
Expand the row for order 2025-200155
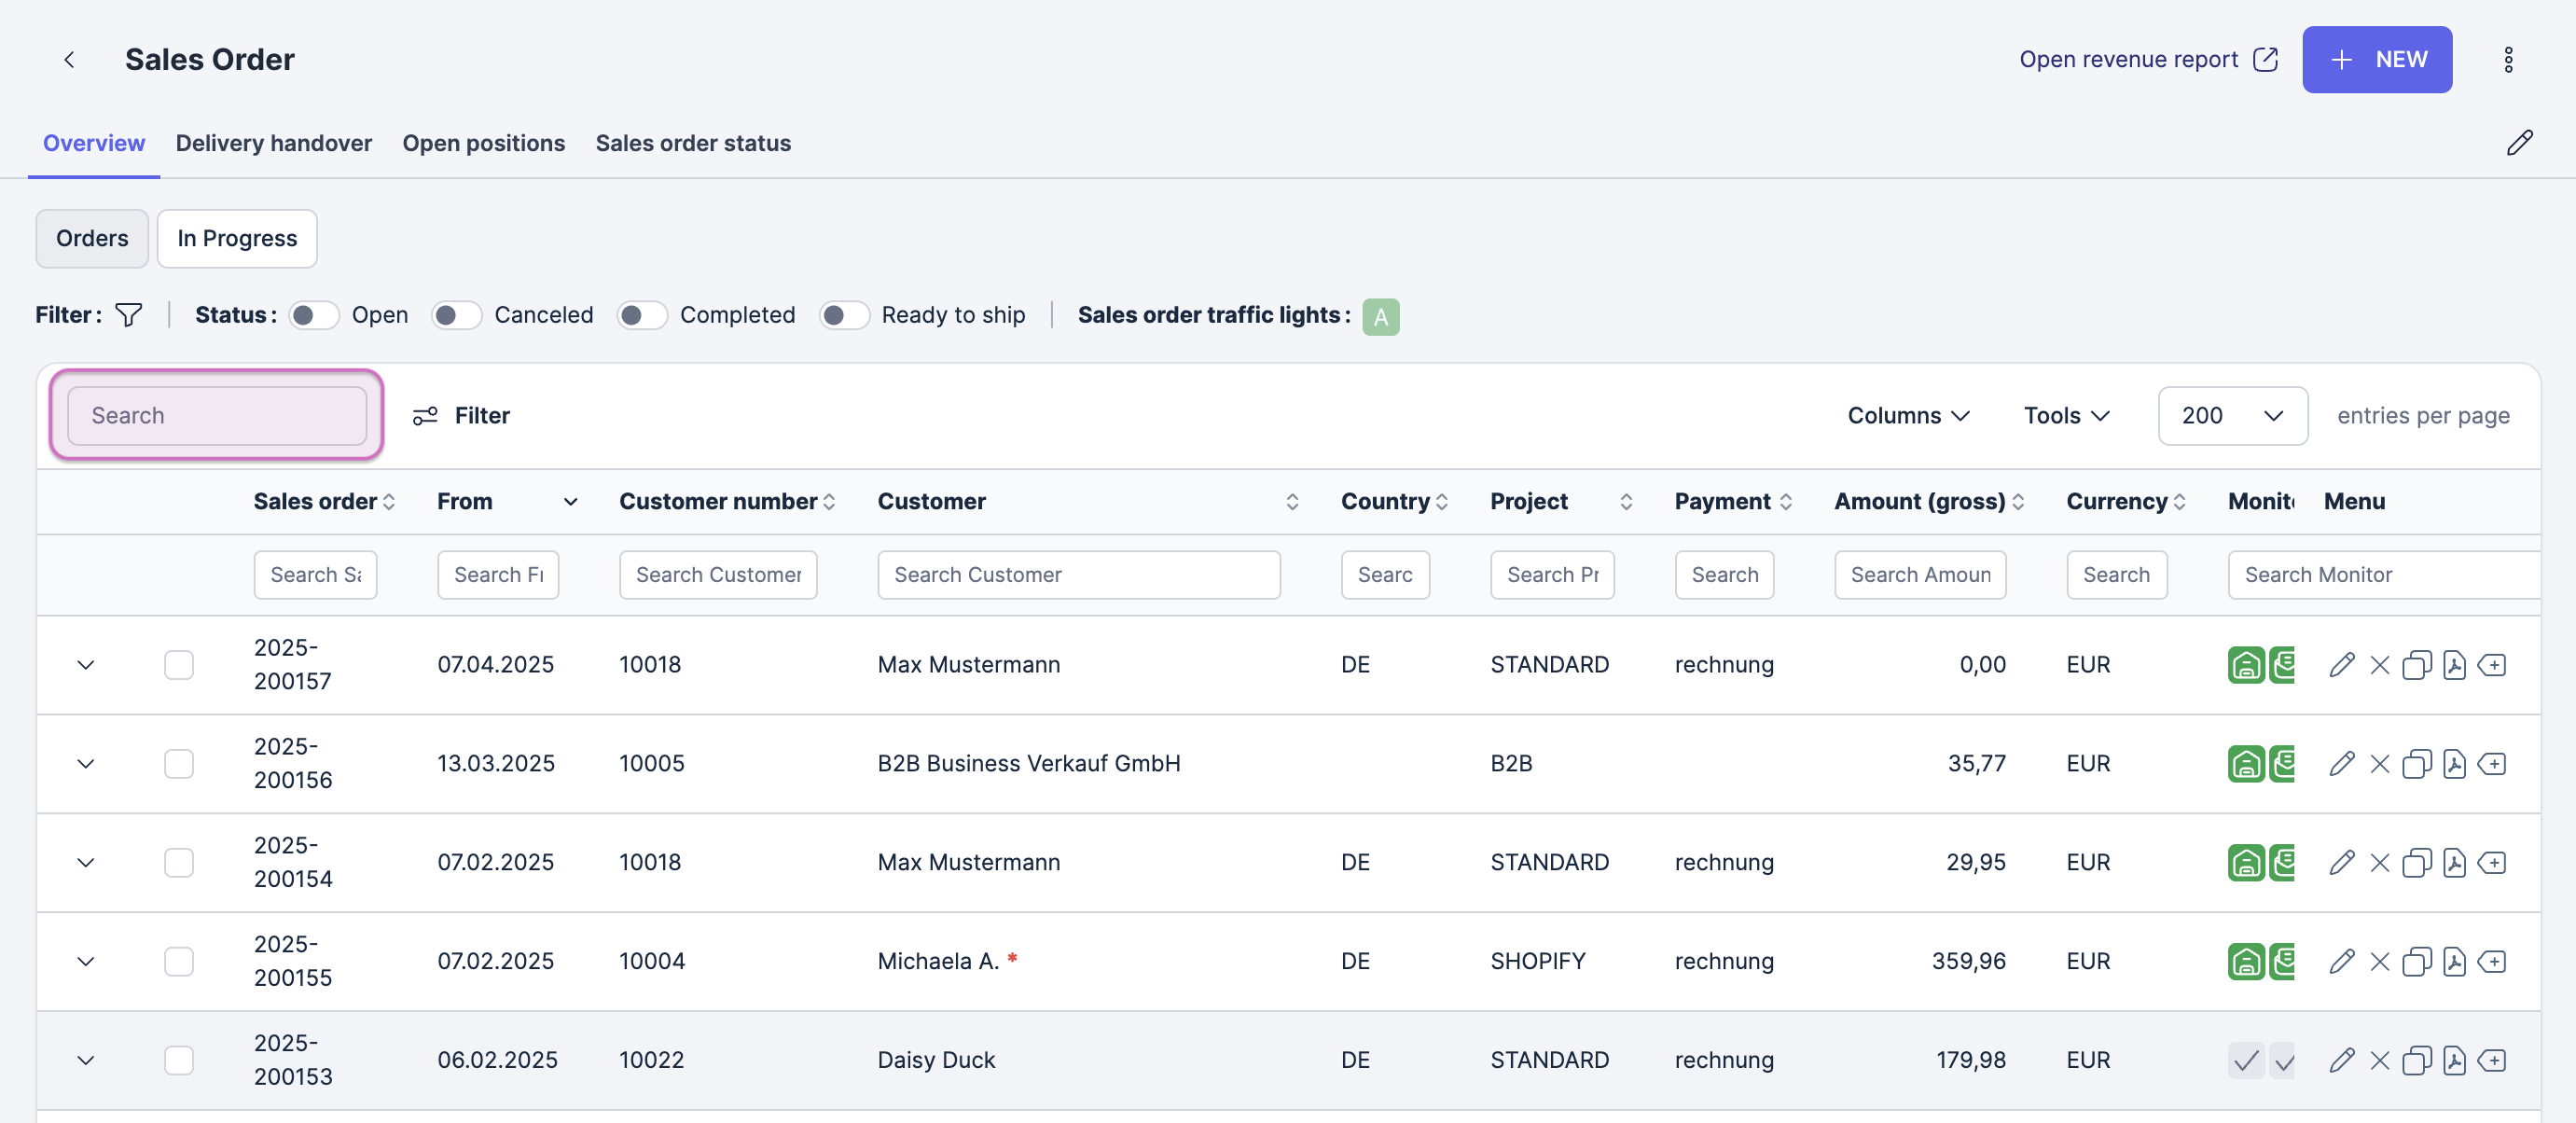[86, 962]
